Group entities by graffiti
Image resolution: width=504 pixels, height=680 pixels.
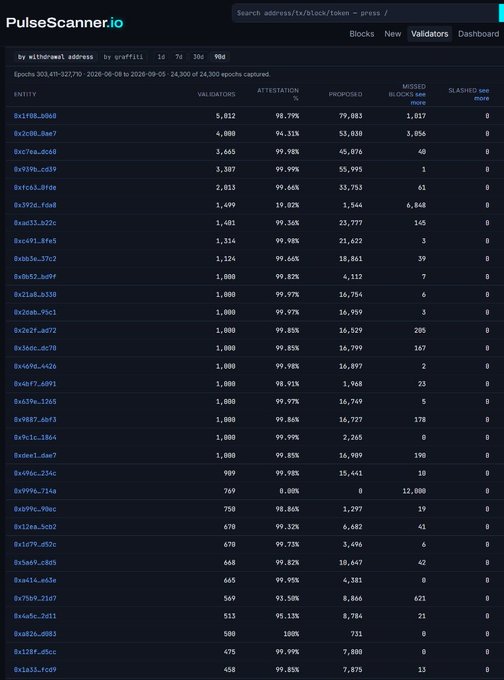point(123,57)
